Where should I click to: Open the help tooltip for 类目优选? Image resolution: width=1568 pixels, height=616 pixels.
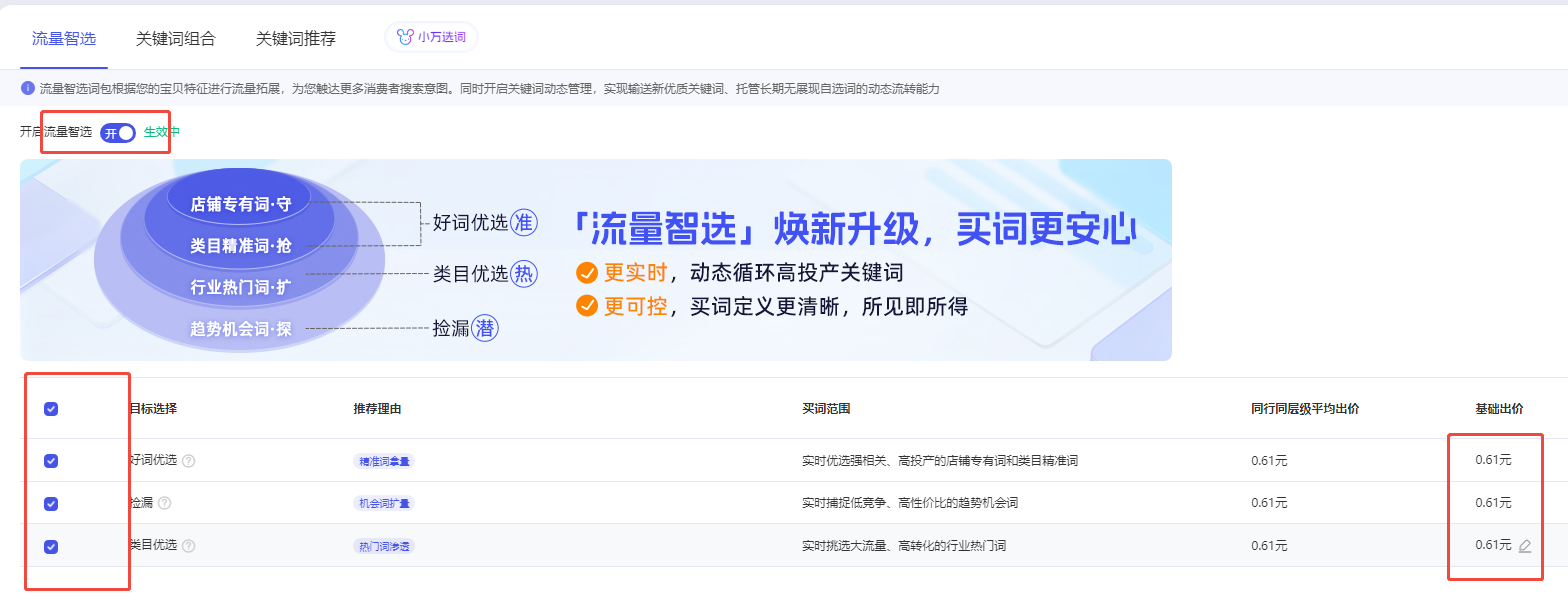[x=189, y=546]
